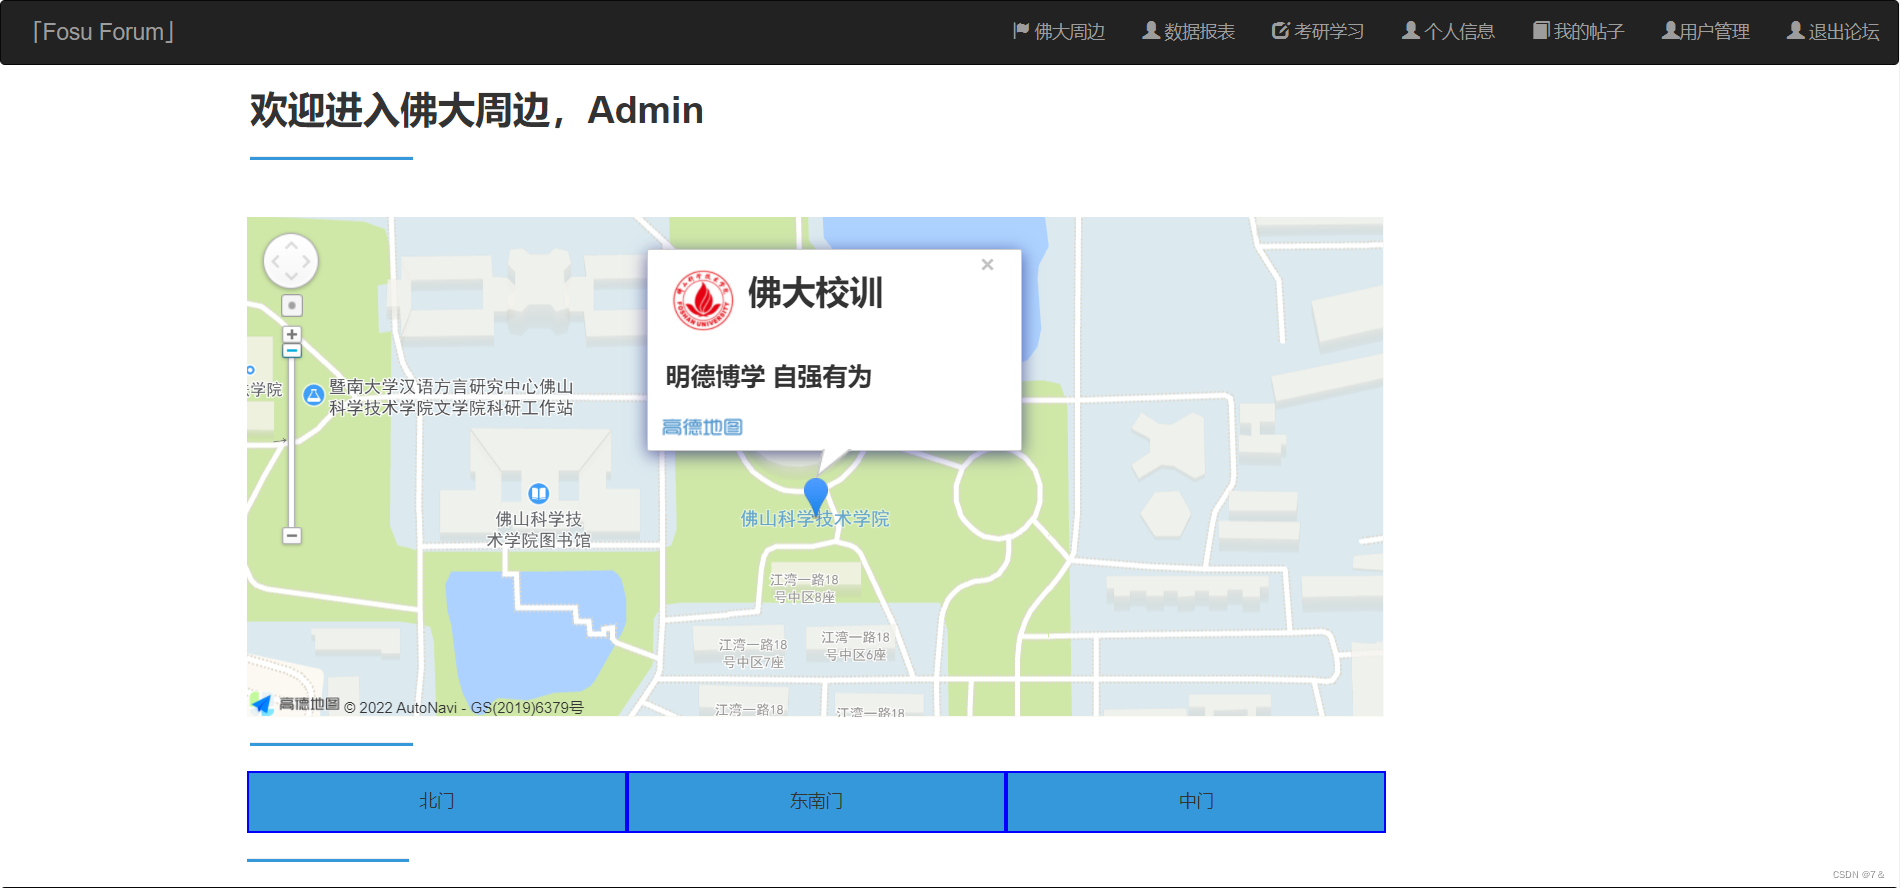Image resolution: width=1900 pixels, height=888 pixels.
Task: Click the blue map marker pin
Action: pyautogui.click(x=816, y=495)
